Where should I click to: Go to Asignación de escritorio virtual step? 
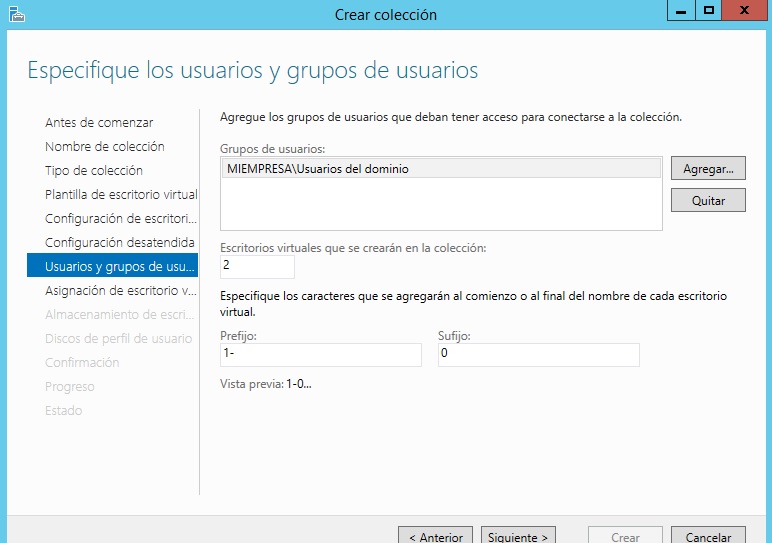point(121,291)
